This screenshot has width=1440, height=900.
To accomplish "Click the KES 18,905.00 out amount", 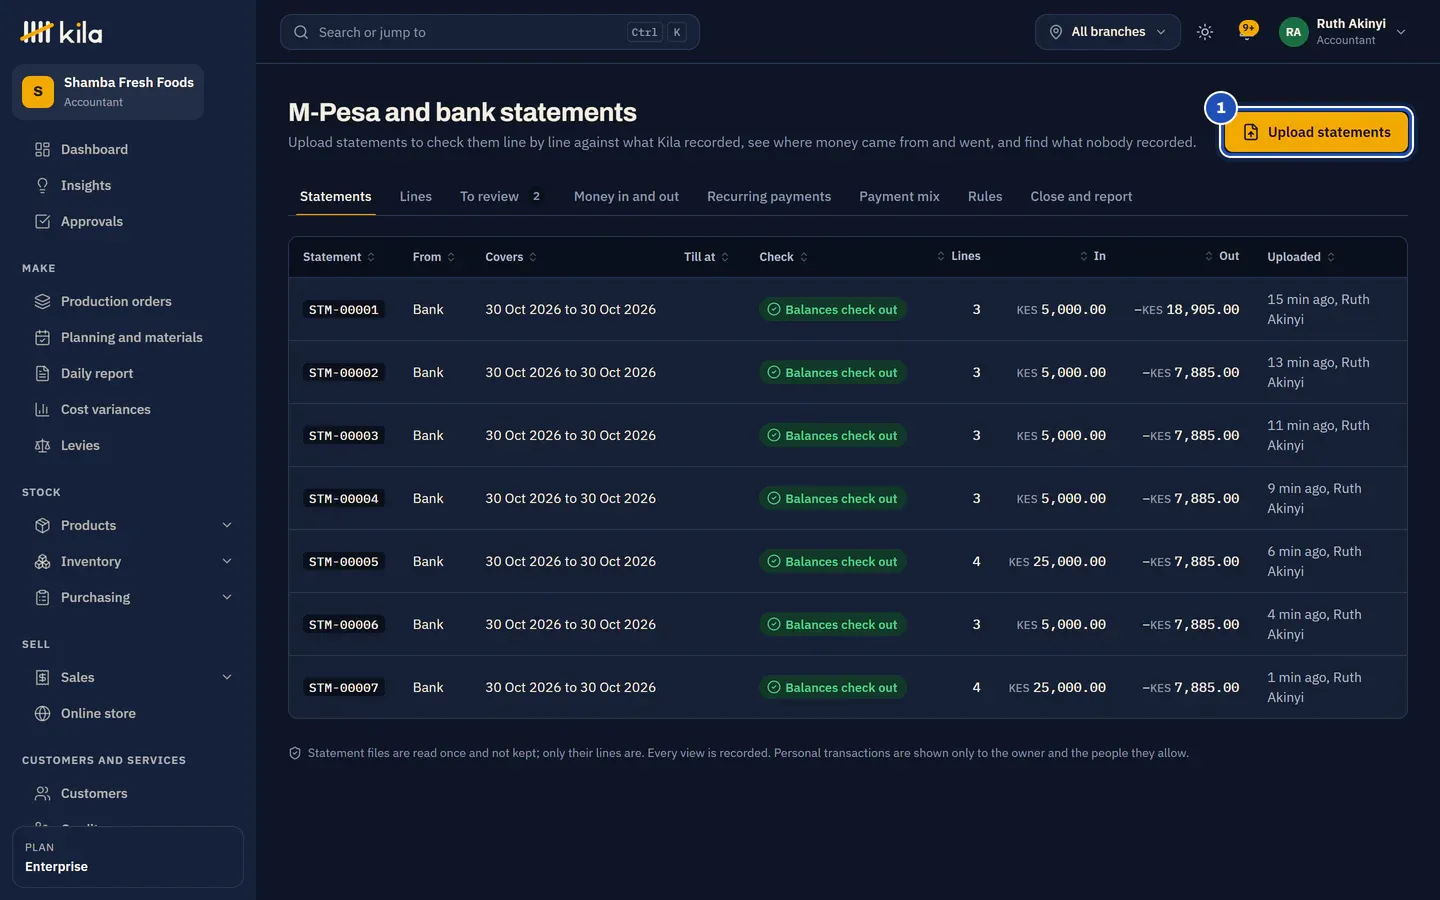I will click(1187, 310).
